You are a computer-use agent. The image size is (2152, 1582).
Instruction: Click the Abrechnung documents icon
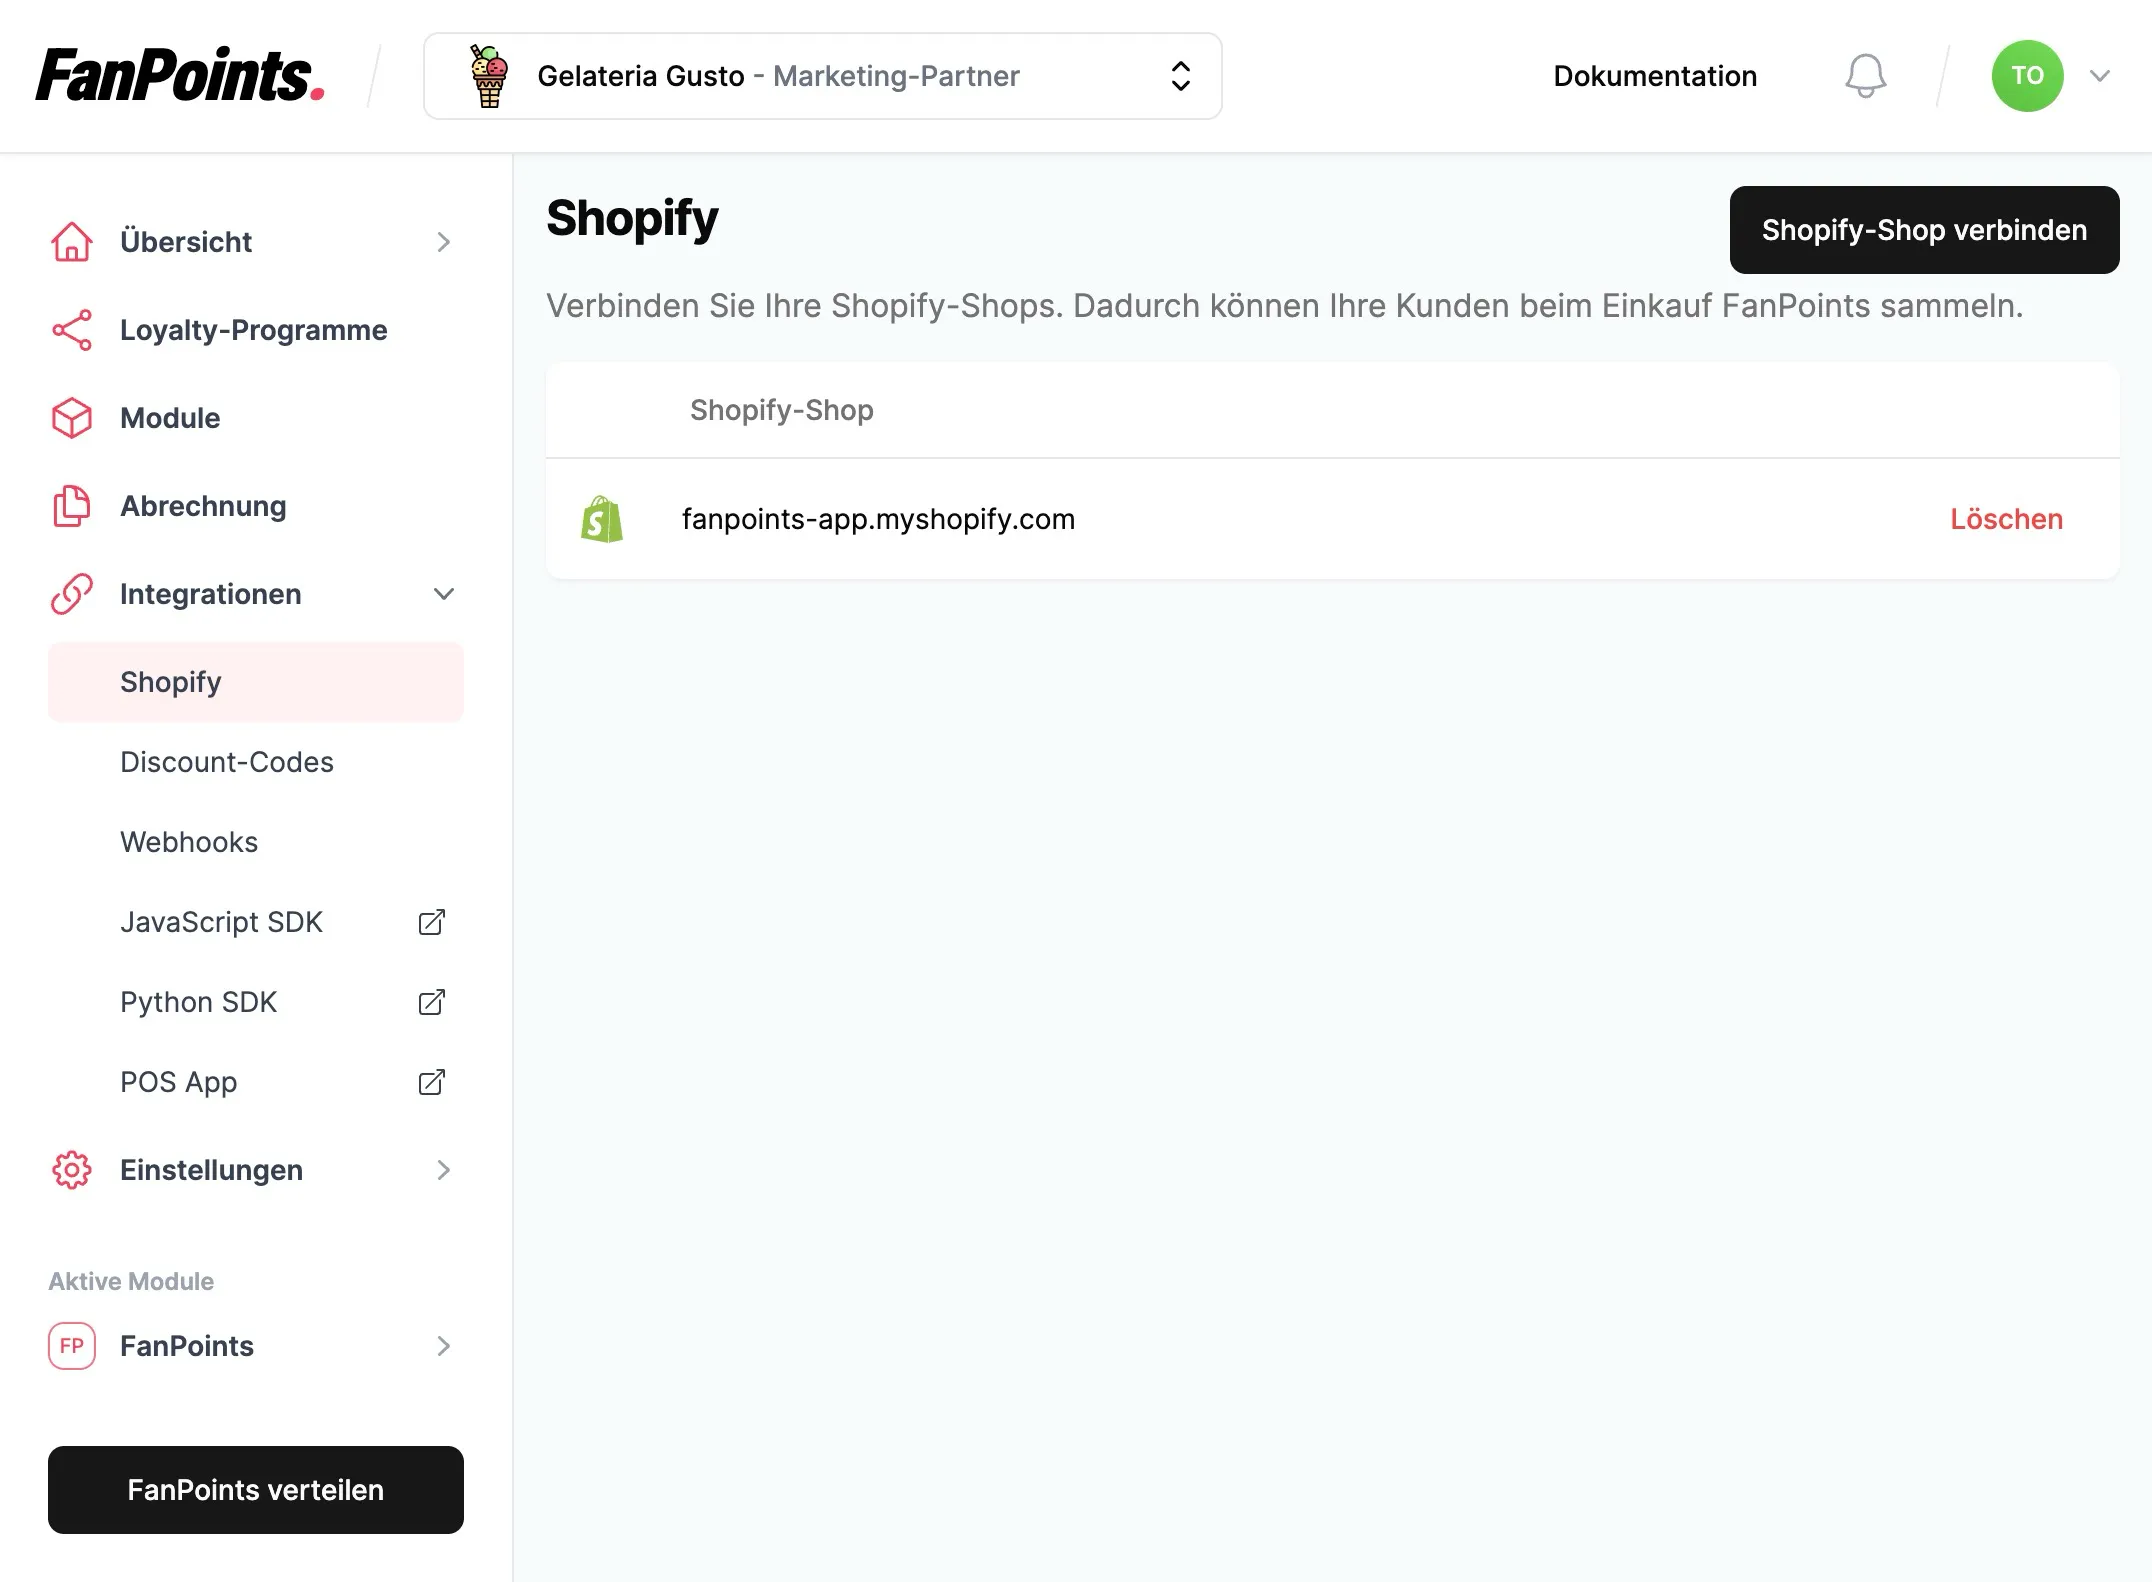(x=72, y=506)
